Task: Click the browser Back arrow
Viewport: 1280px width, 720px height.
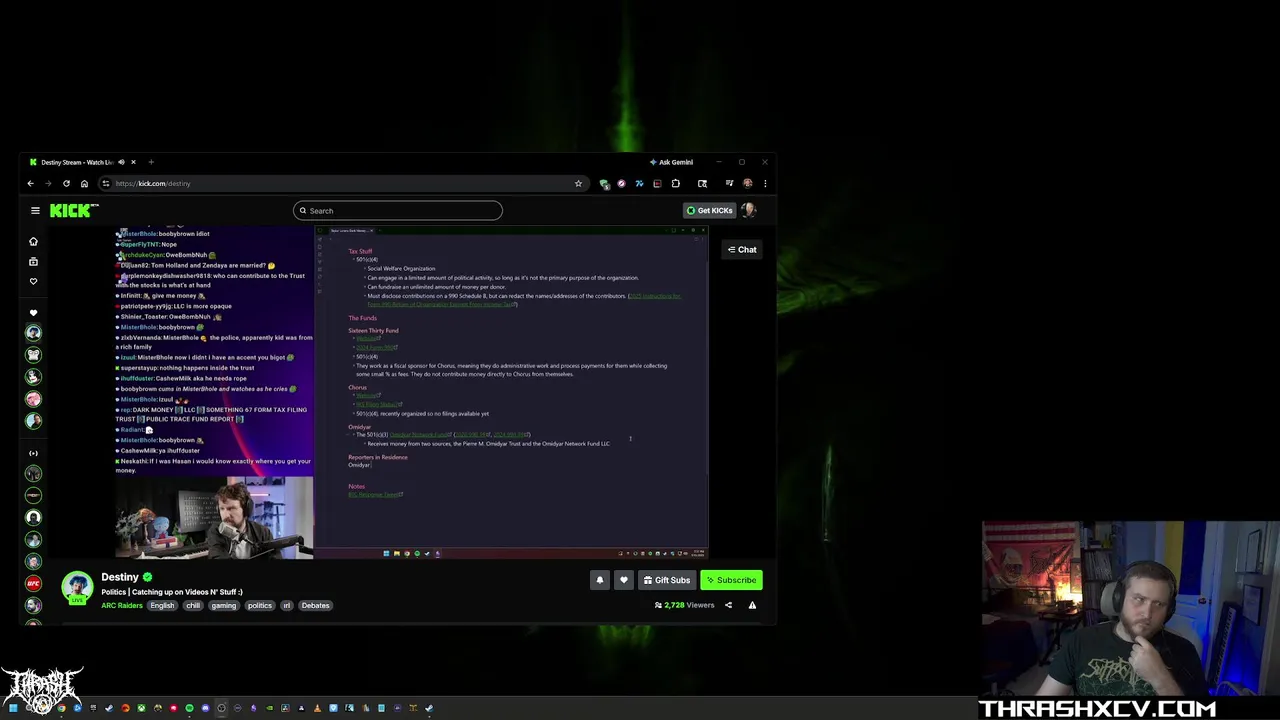Action: pos(30,183)
